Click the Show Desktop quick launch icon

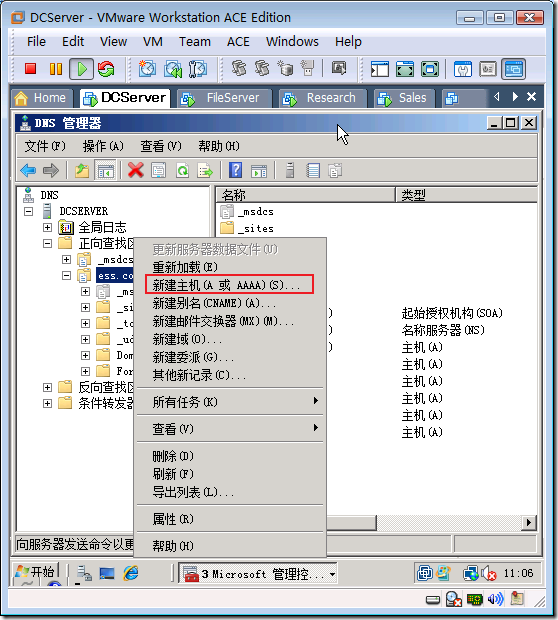click(107, 573)
